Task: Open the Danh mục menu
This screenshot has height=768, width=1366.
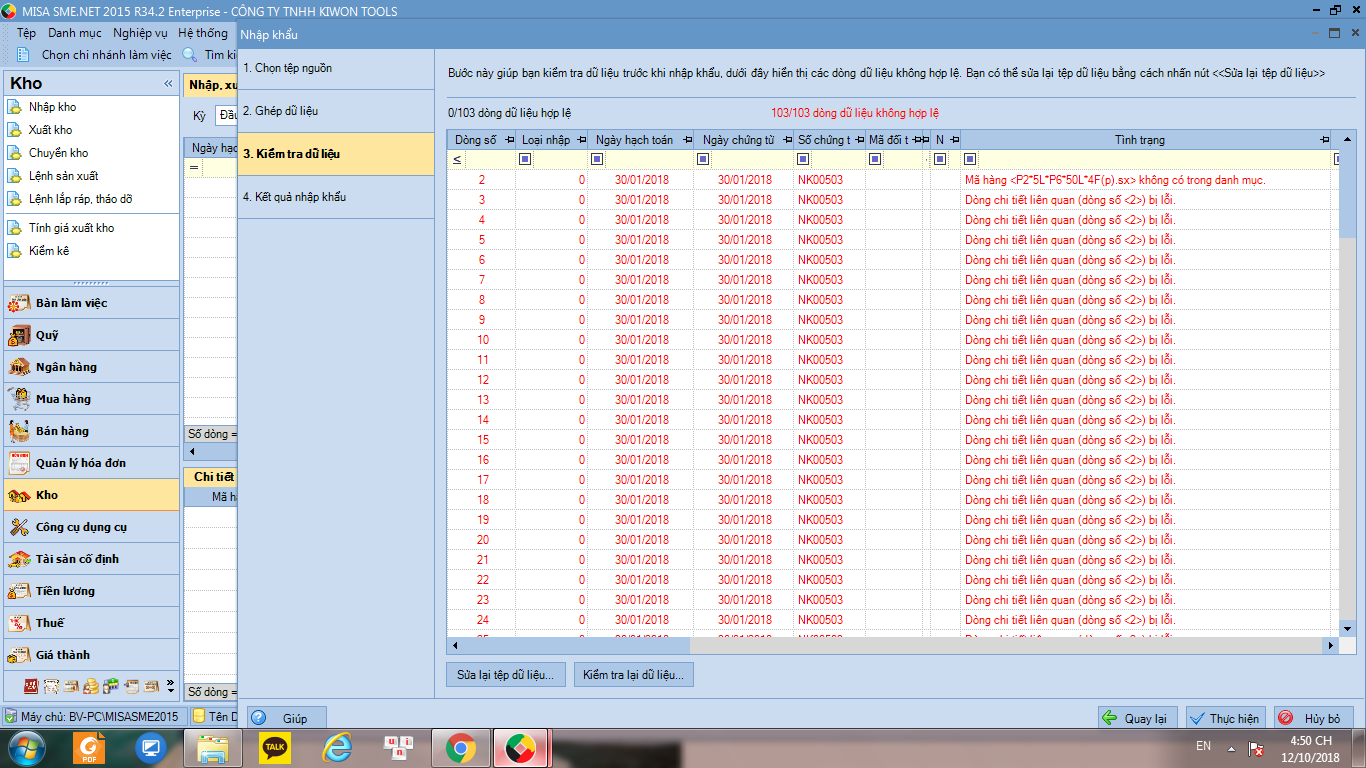Action: (x=75, y=33)
